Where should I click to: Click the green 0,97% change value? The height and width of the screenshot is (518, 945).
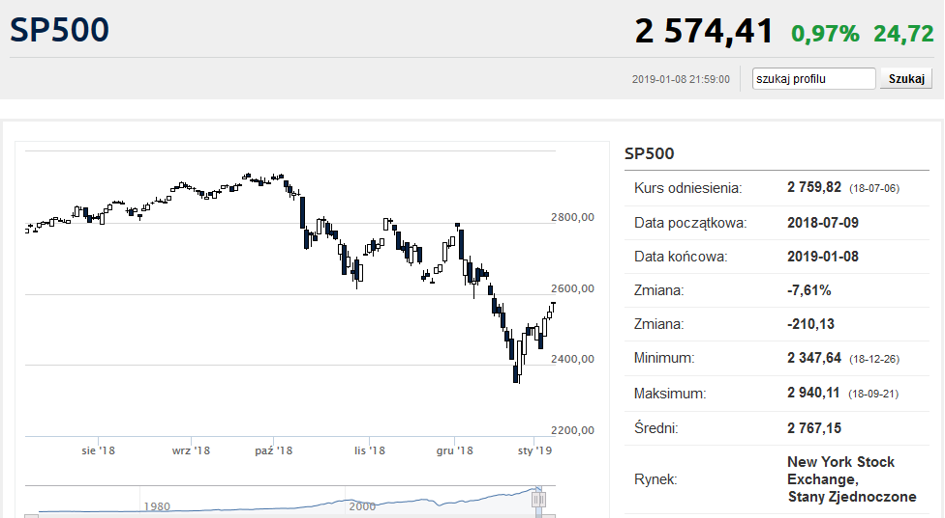[825, 34]
